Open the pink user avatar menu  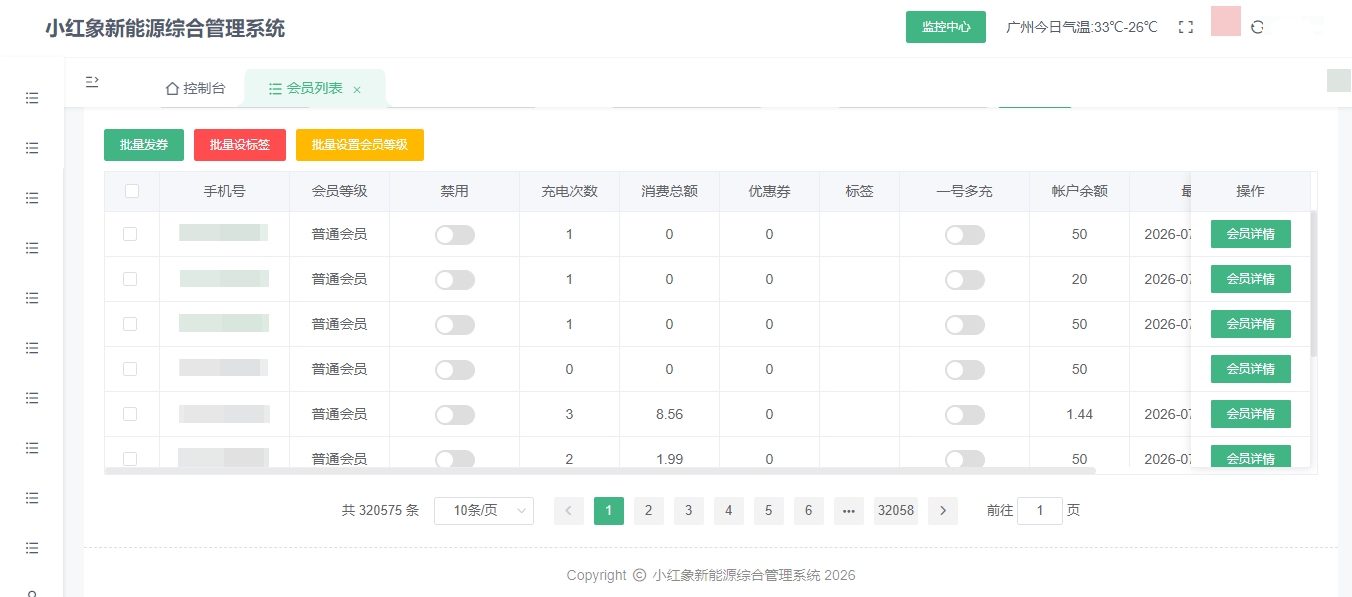[1226, 21]
